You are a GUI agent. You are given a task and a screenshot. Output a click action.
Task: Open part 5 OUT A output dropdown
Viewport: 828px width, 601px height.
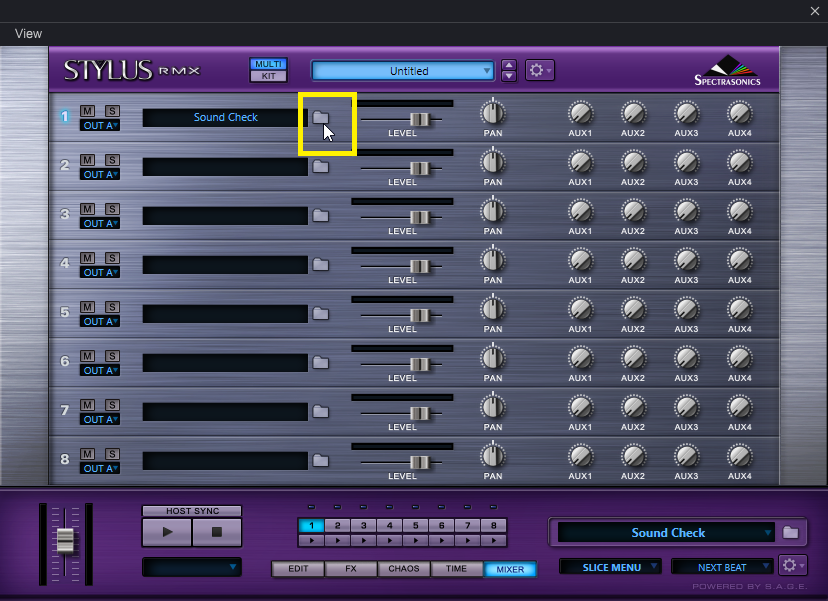(100, 322)
